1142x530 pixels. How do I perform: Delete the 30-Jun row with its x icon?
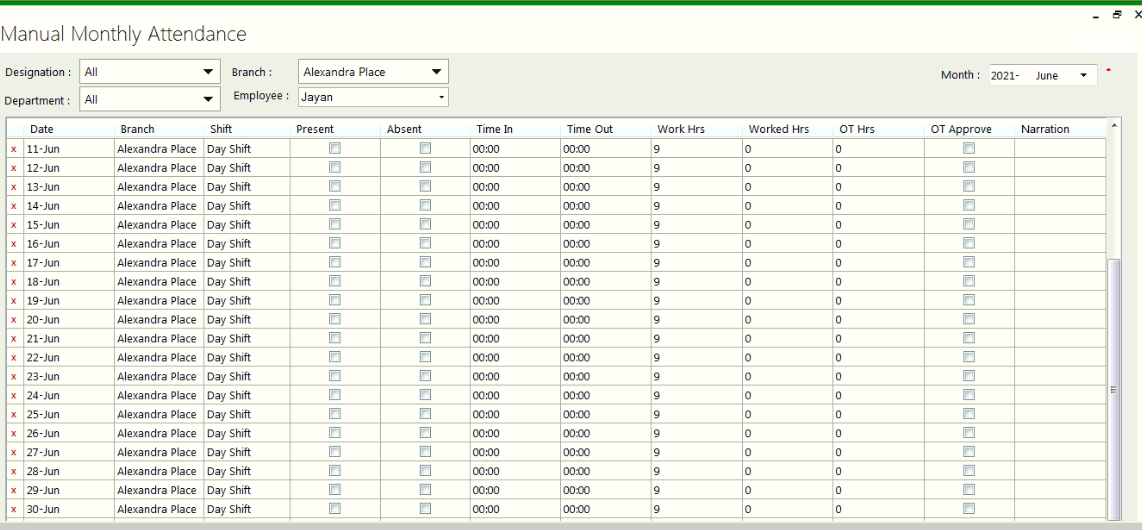tap(14, 510)
